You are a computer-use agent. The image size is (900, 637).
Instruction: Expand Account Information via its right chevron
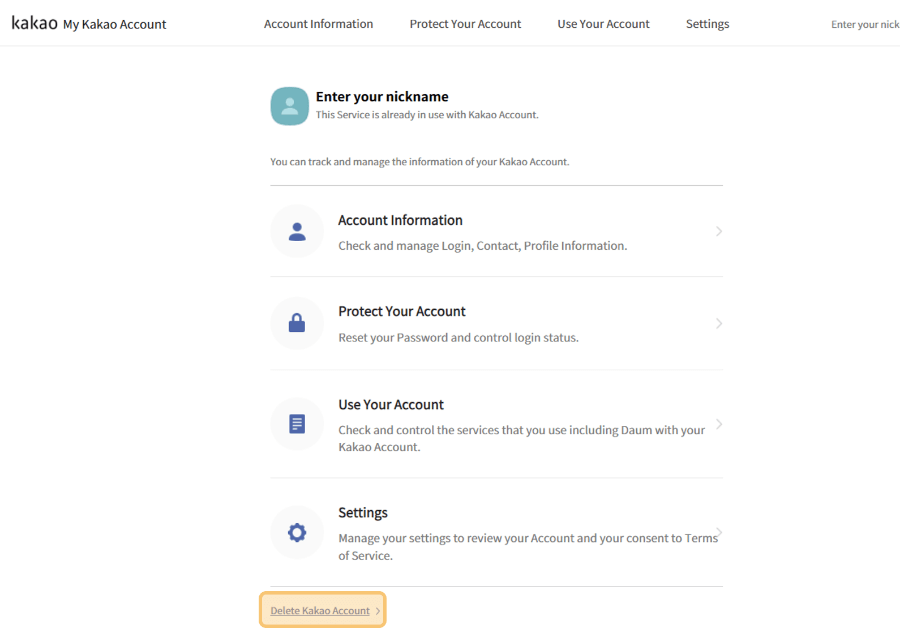click(719, 231)
